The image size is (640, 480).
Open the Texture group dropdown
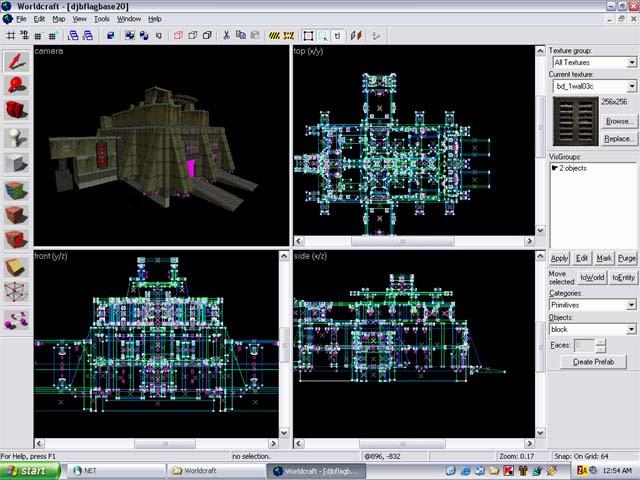tap(631, 62)
